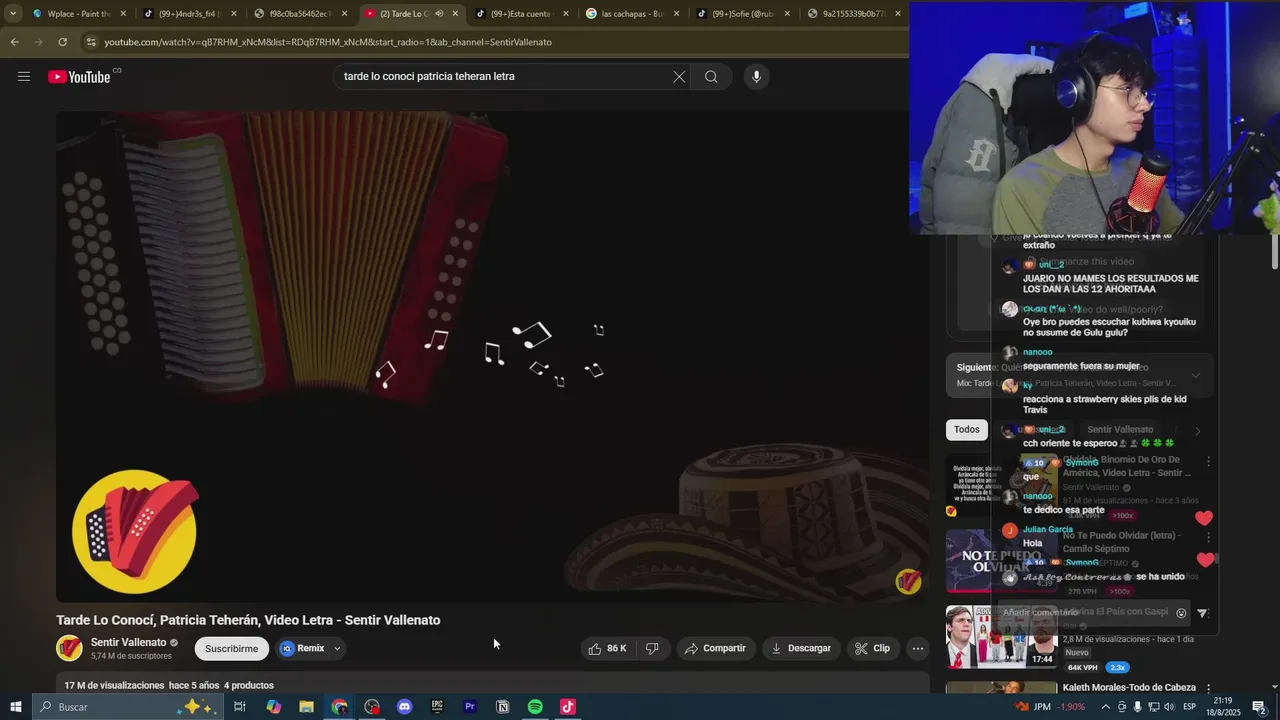The image size is (1280, 720).
Task: Expand the Remix dropdown arrow
Action: pyautogui.click(x=337, y=648)
